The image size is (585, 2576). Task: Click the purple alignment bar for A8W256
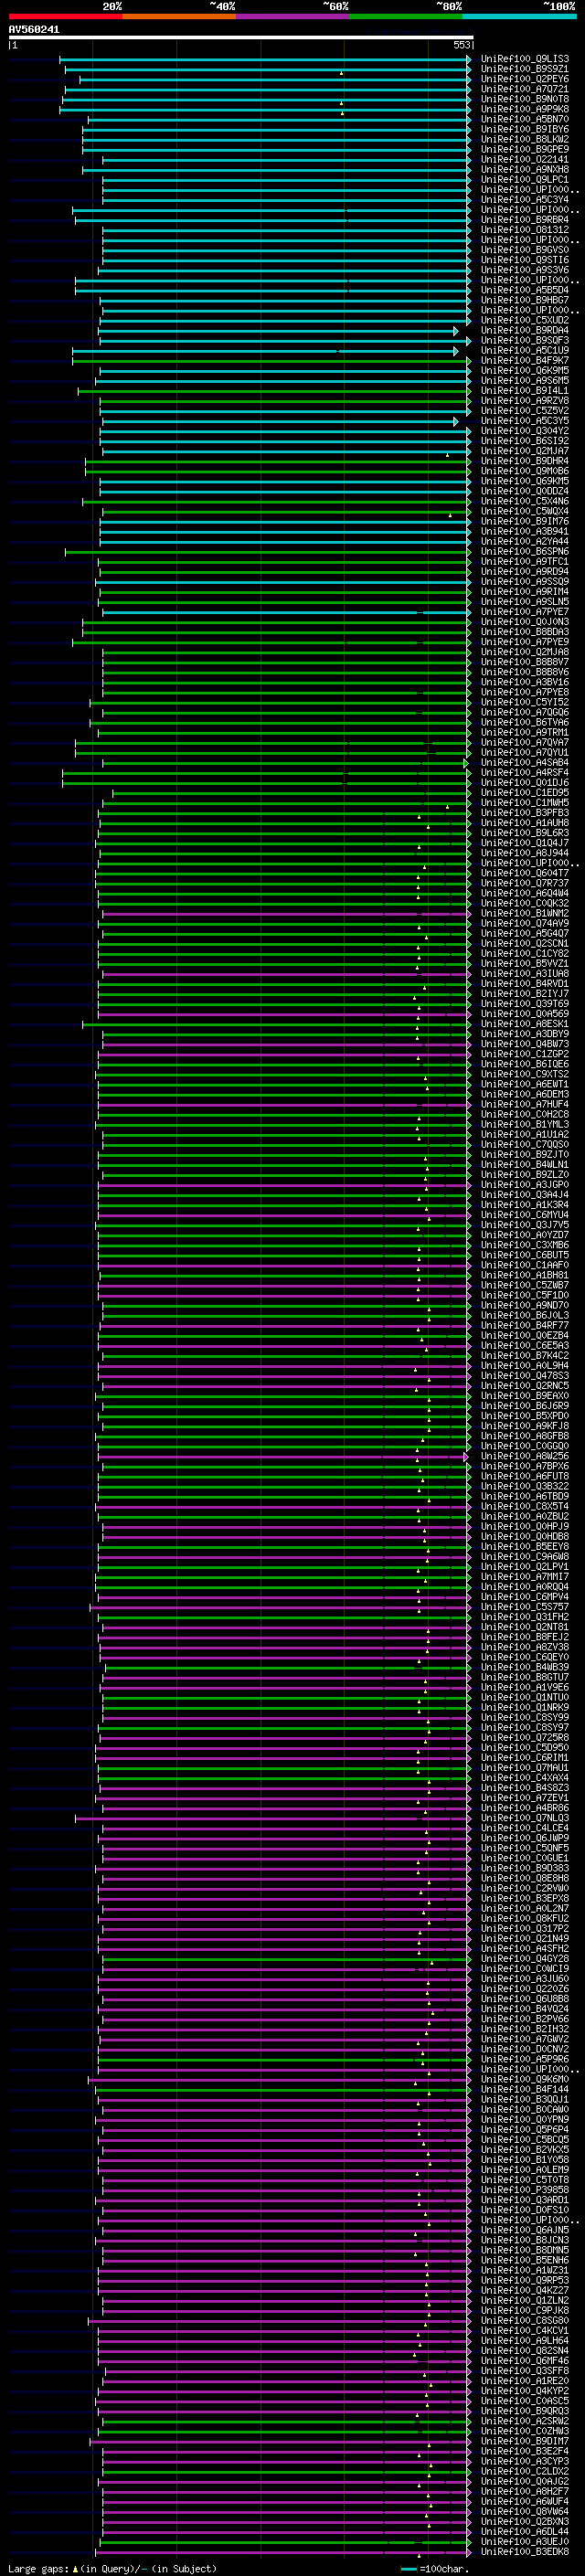(285, 1457)
